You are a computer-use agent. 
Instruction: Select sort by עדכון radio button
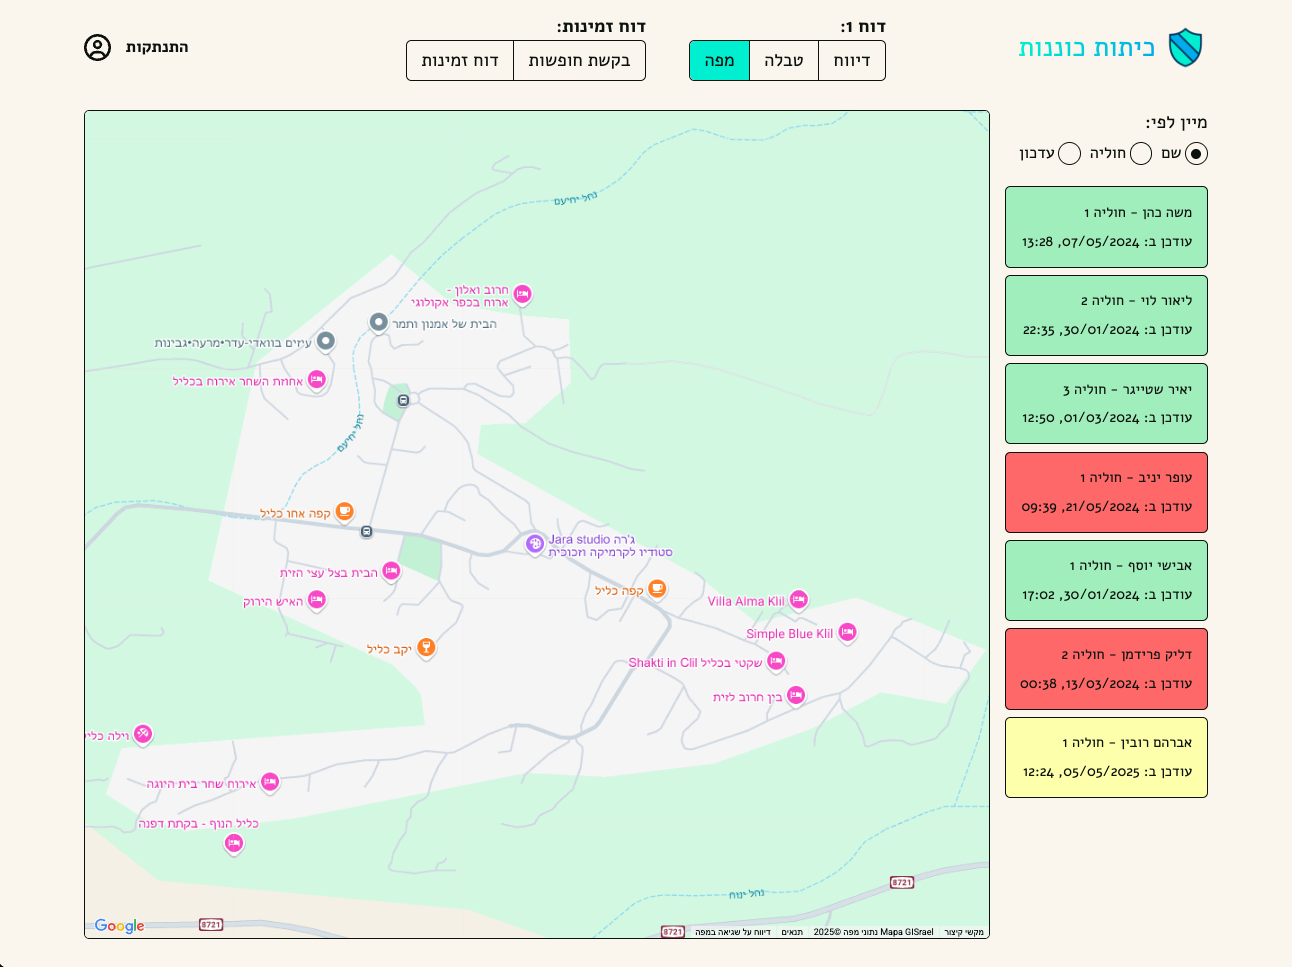[x=1069, y=153]
